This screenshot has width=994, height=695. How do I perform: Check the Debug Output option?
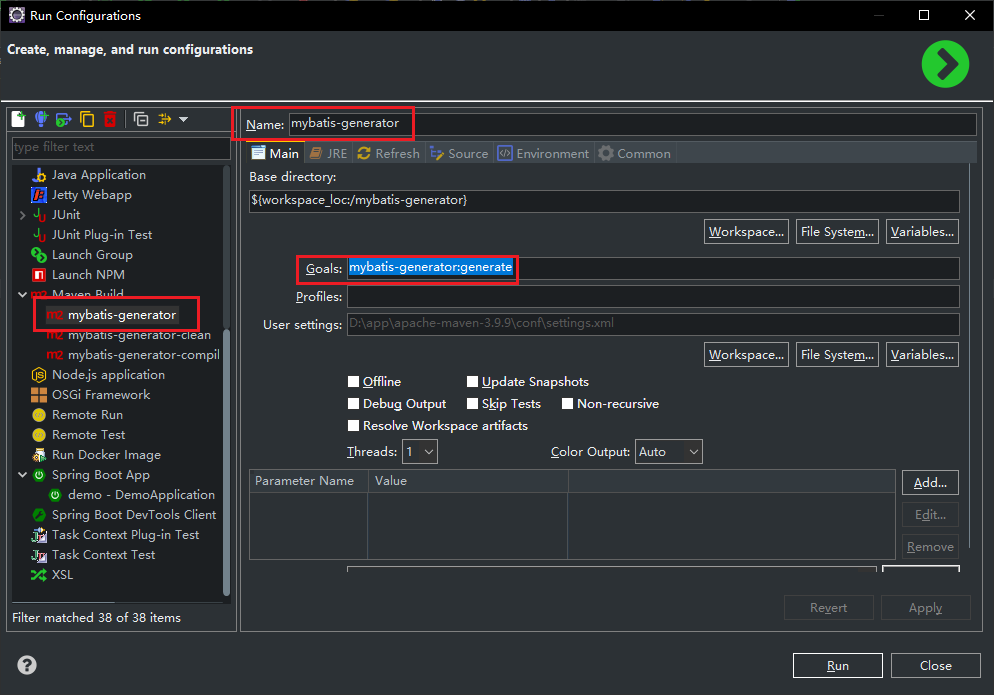tap(354, 404)
